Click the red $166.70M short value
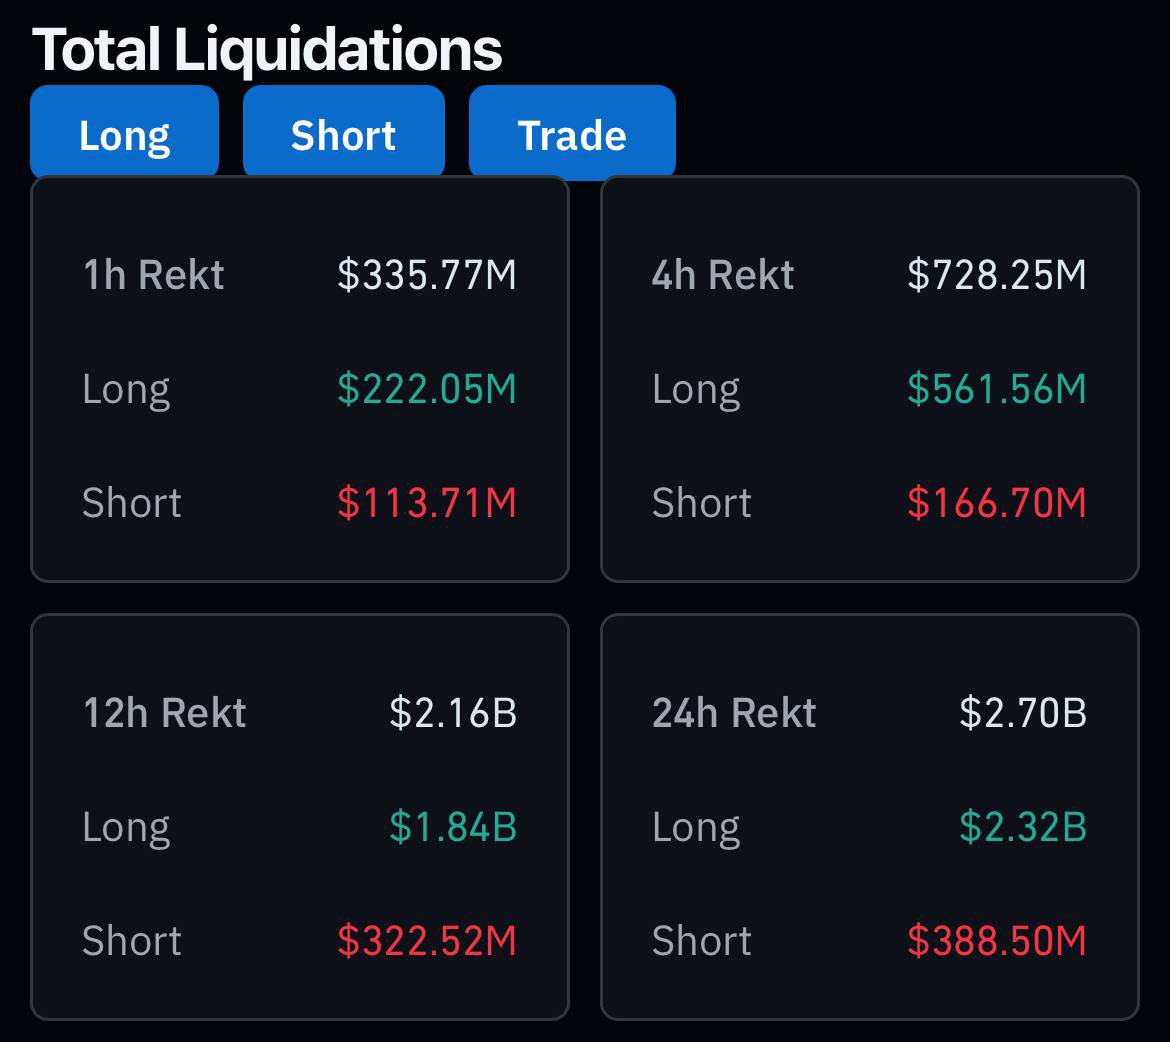 (x=997, y=503)
